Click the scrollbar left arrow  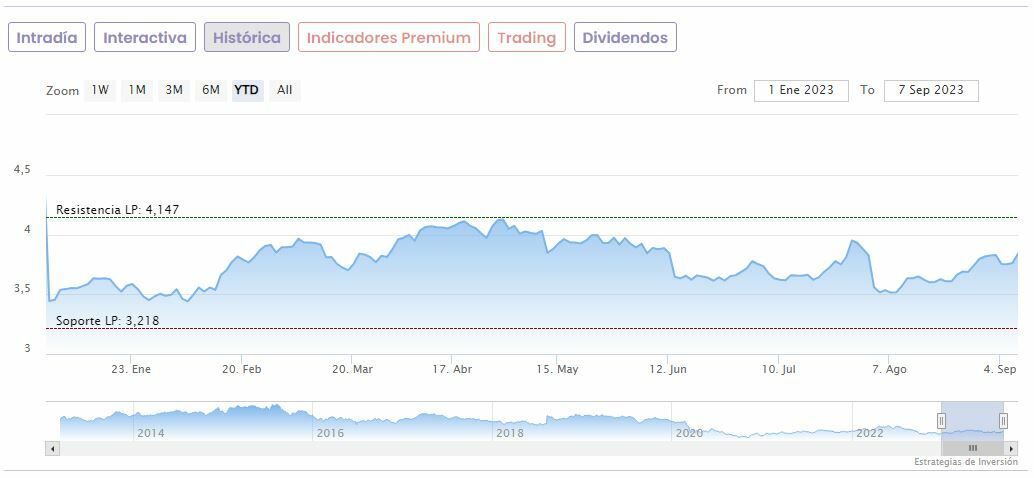pyautogui.click(x=52, y=448)
